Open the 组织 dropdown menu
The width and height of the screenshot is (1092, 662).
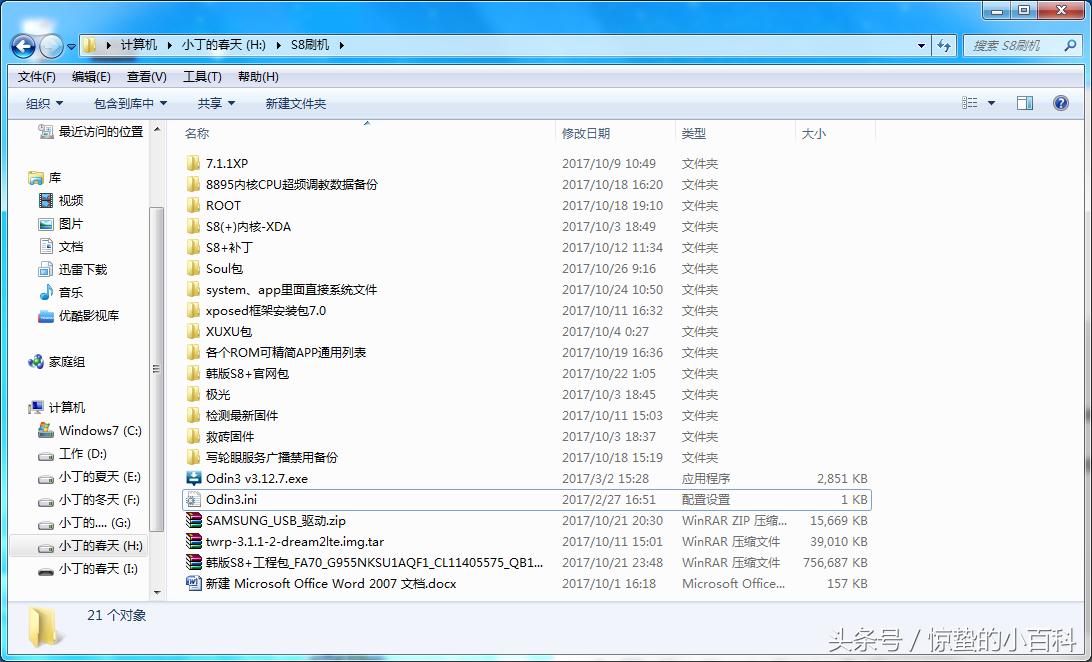click(44, 103)
